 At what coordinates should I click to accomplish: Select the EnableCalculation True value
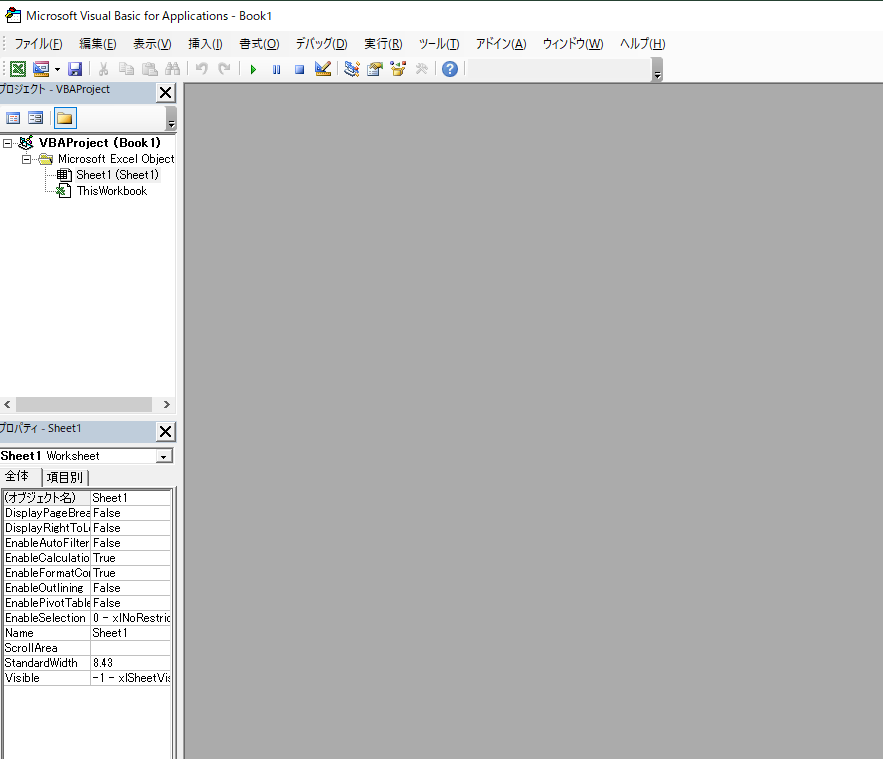point(131,558)
